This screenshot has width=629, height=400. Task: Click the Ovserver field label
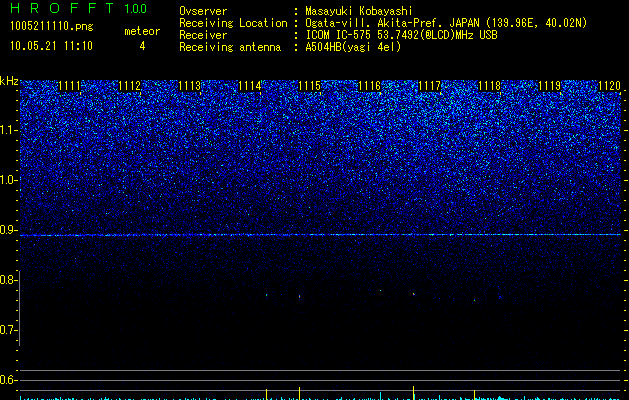(203, 11)
